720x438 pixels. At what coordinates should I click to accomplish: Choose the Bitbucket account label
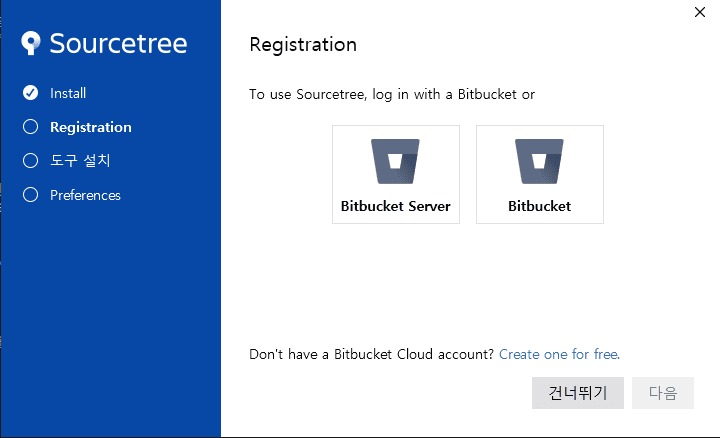tap(540, 206)
